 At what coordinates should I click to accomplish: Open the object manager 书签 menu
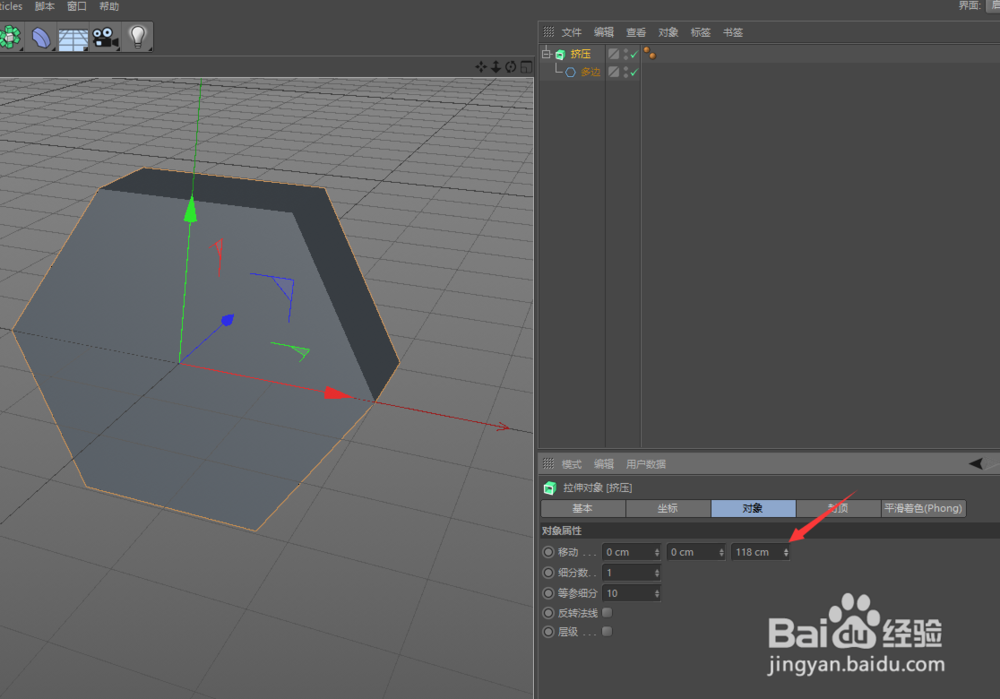(x=733, y=33)
